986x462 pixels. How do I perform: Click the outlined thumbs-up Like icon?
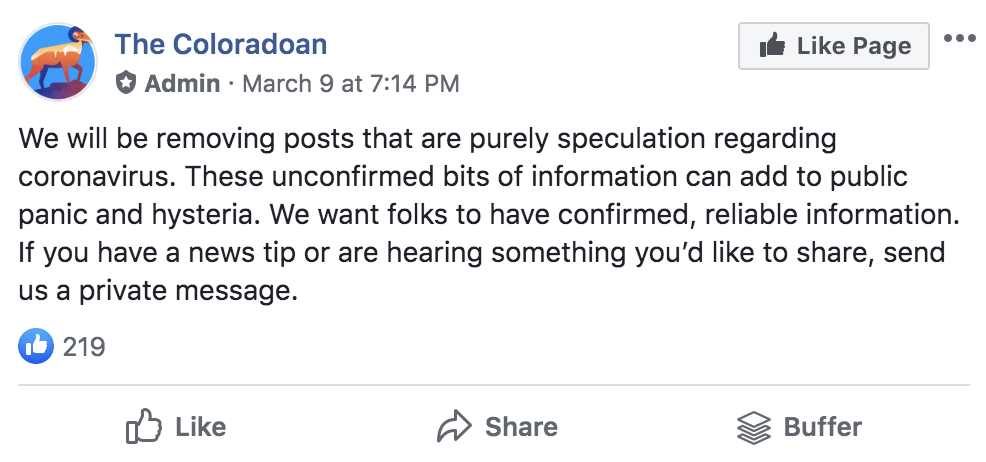coord(144,427)
